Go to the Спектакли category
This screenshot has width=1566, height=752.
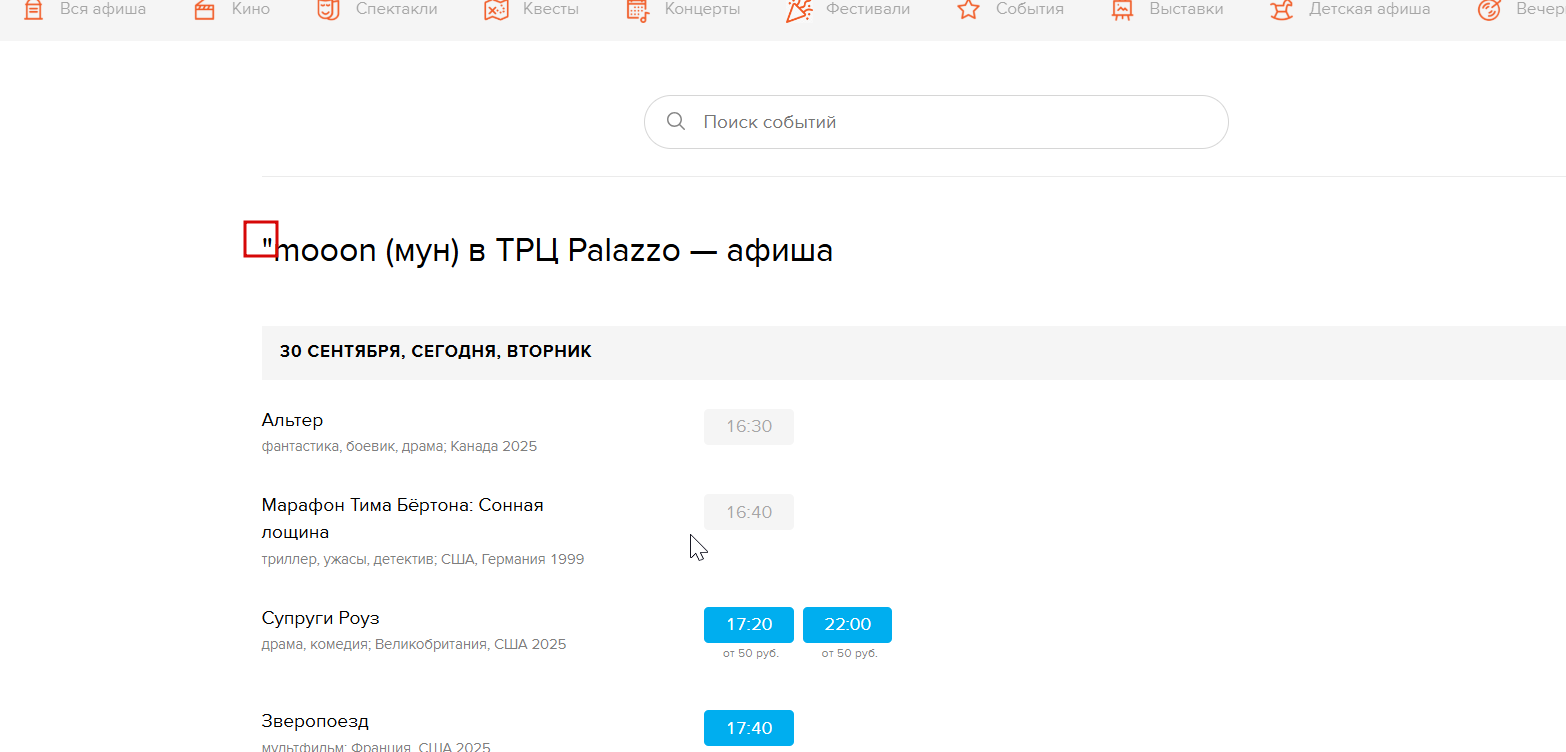click(x=396, y=9)
